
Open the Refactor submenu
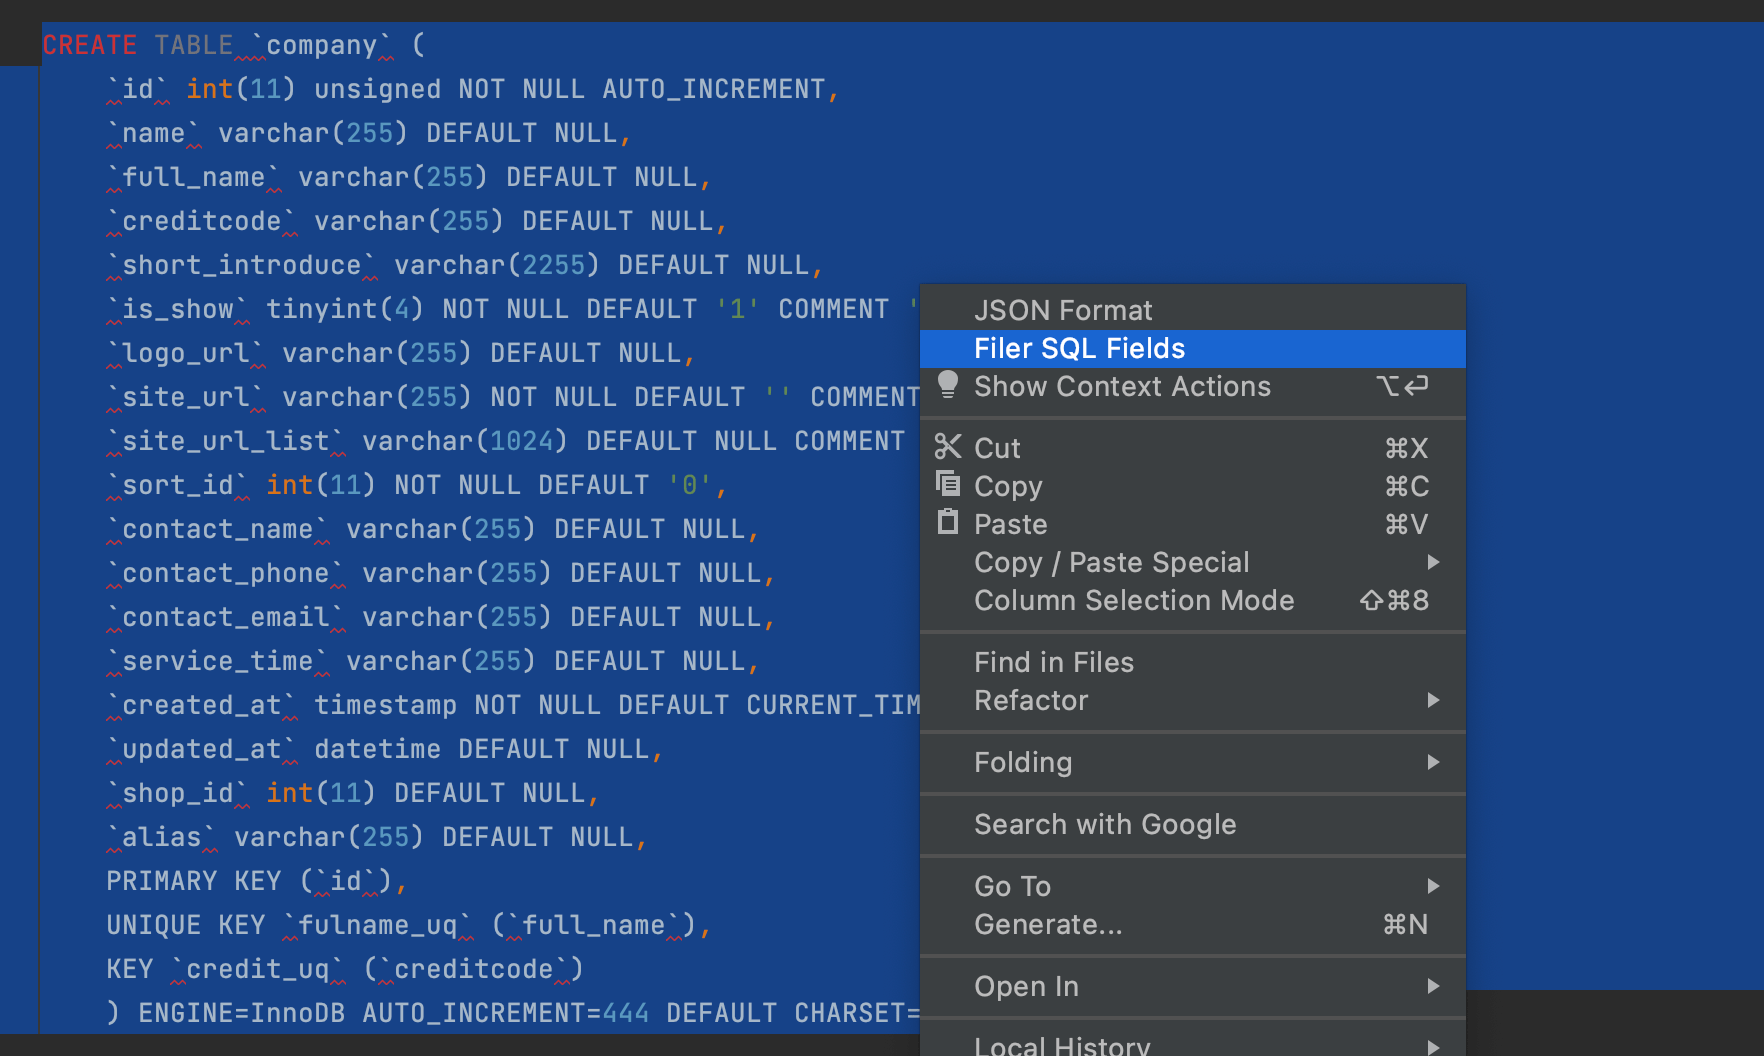(x=1434, y=700)
